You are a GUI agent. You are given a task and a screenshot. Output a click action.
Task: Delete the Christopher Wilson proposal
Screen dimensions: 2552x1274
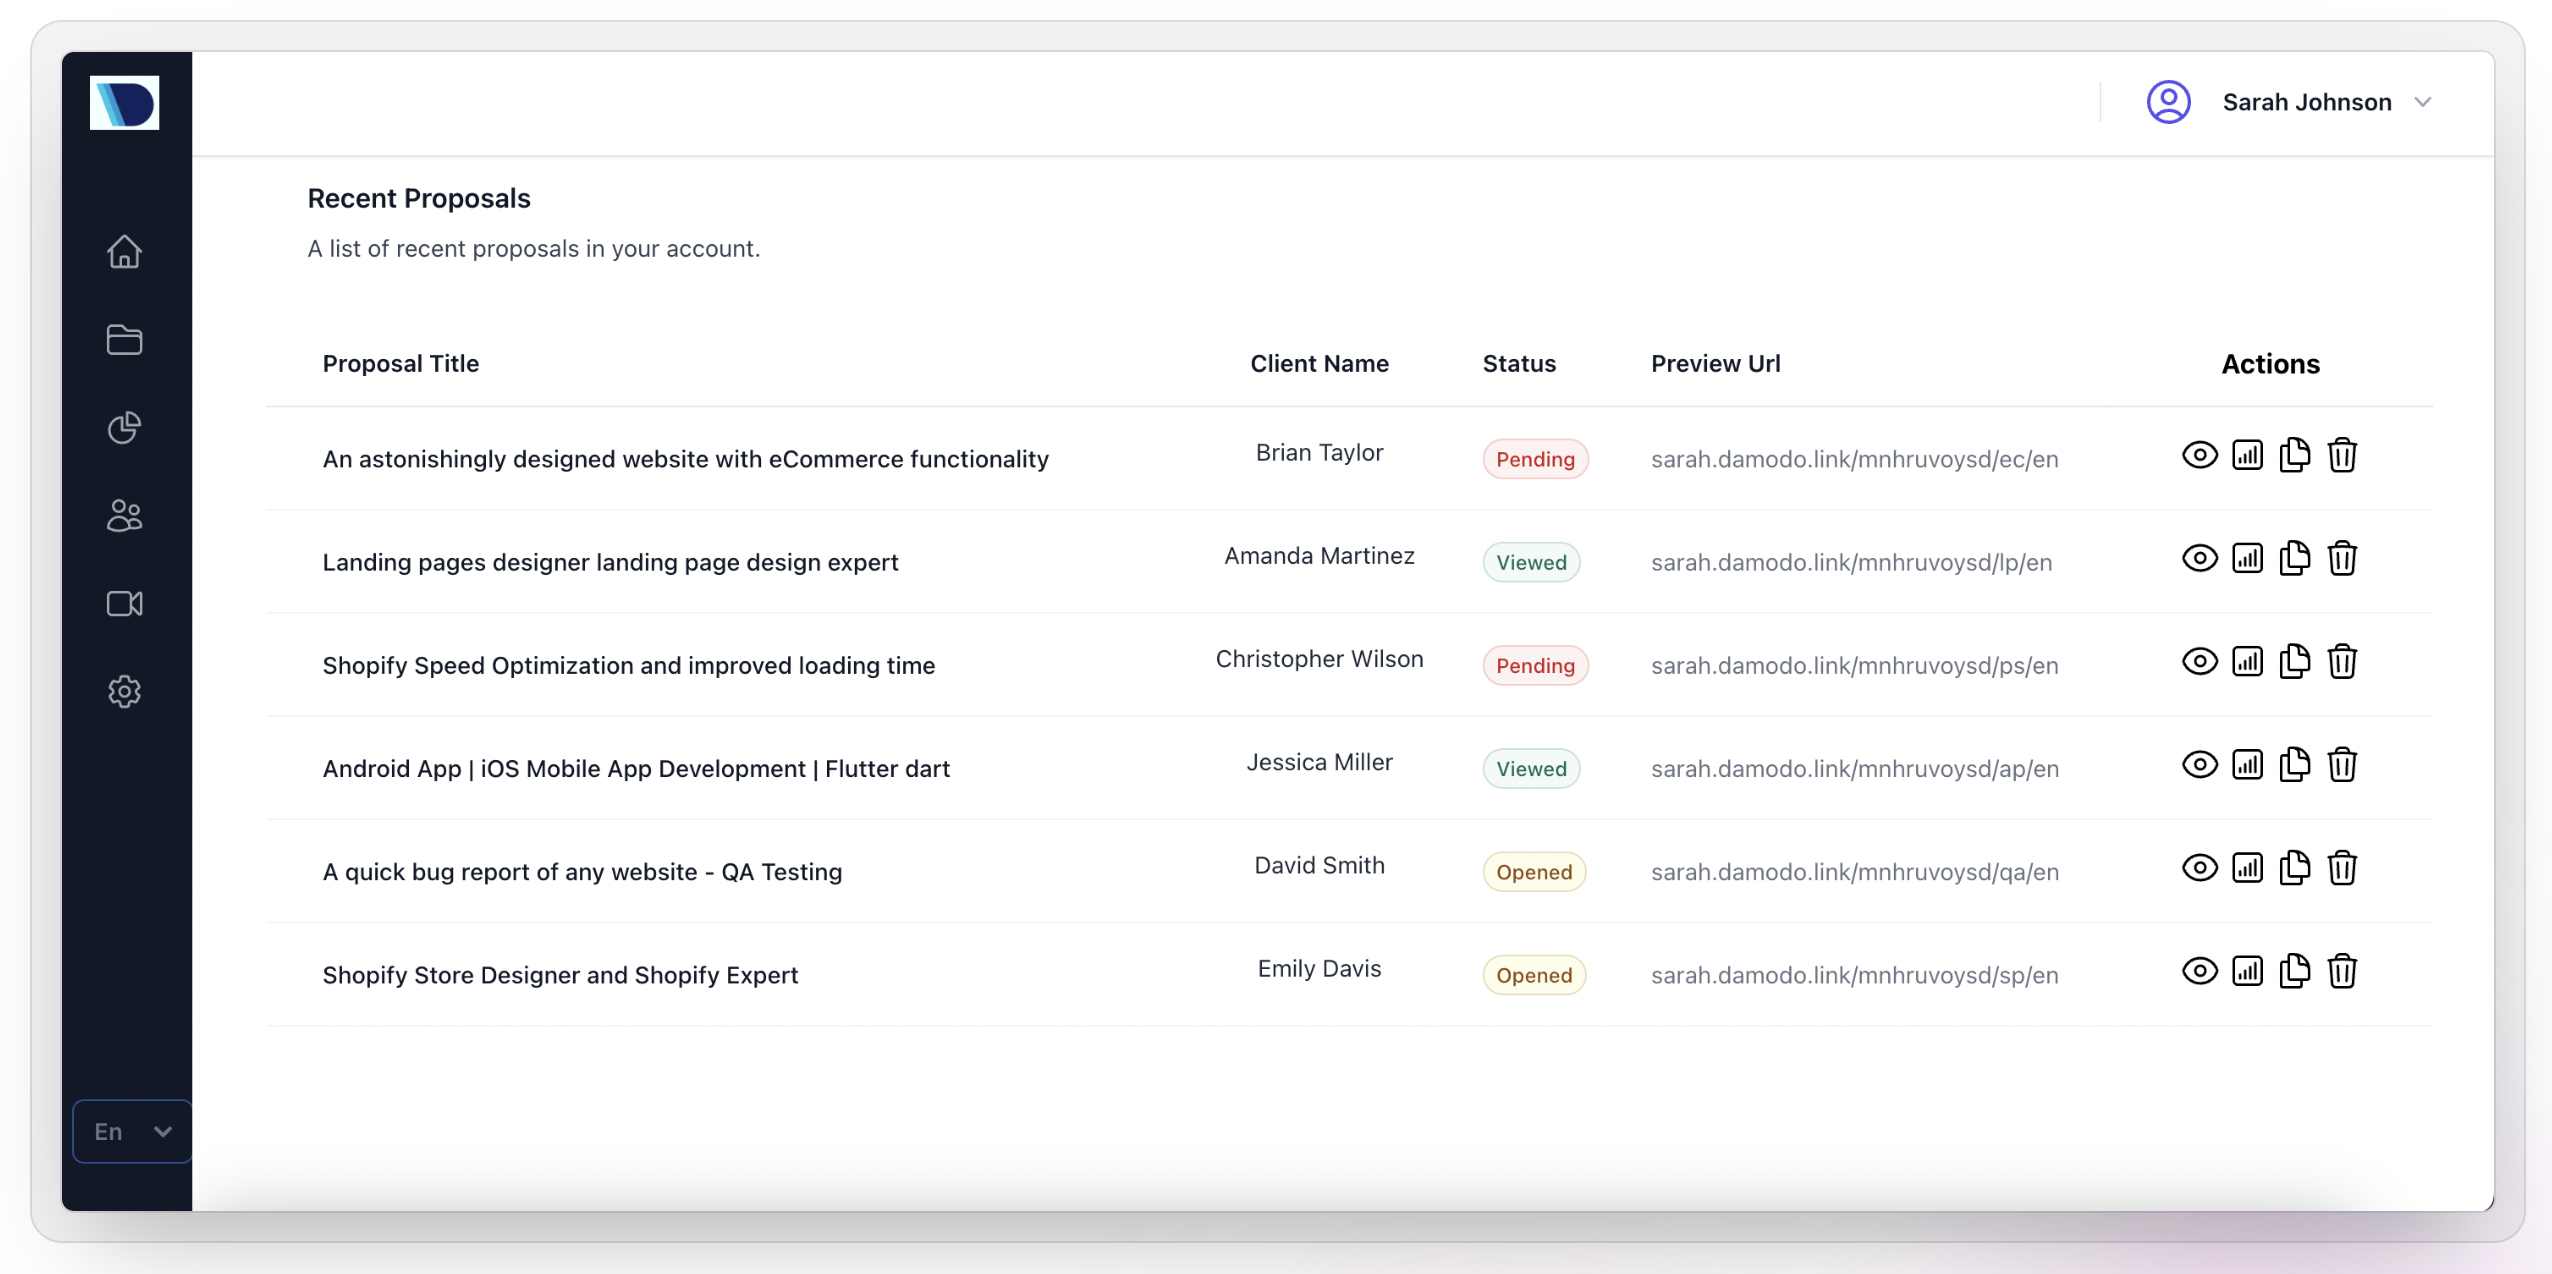coord(2342,661)
